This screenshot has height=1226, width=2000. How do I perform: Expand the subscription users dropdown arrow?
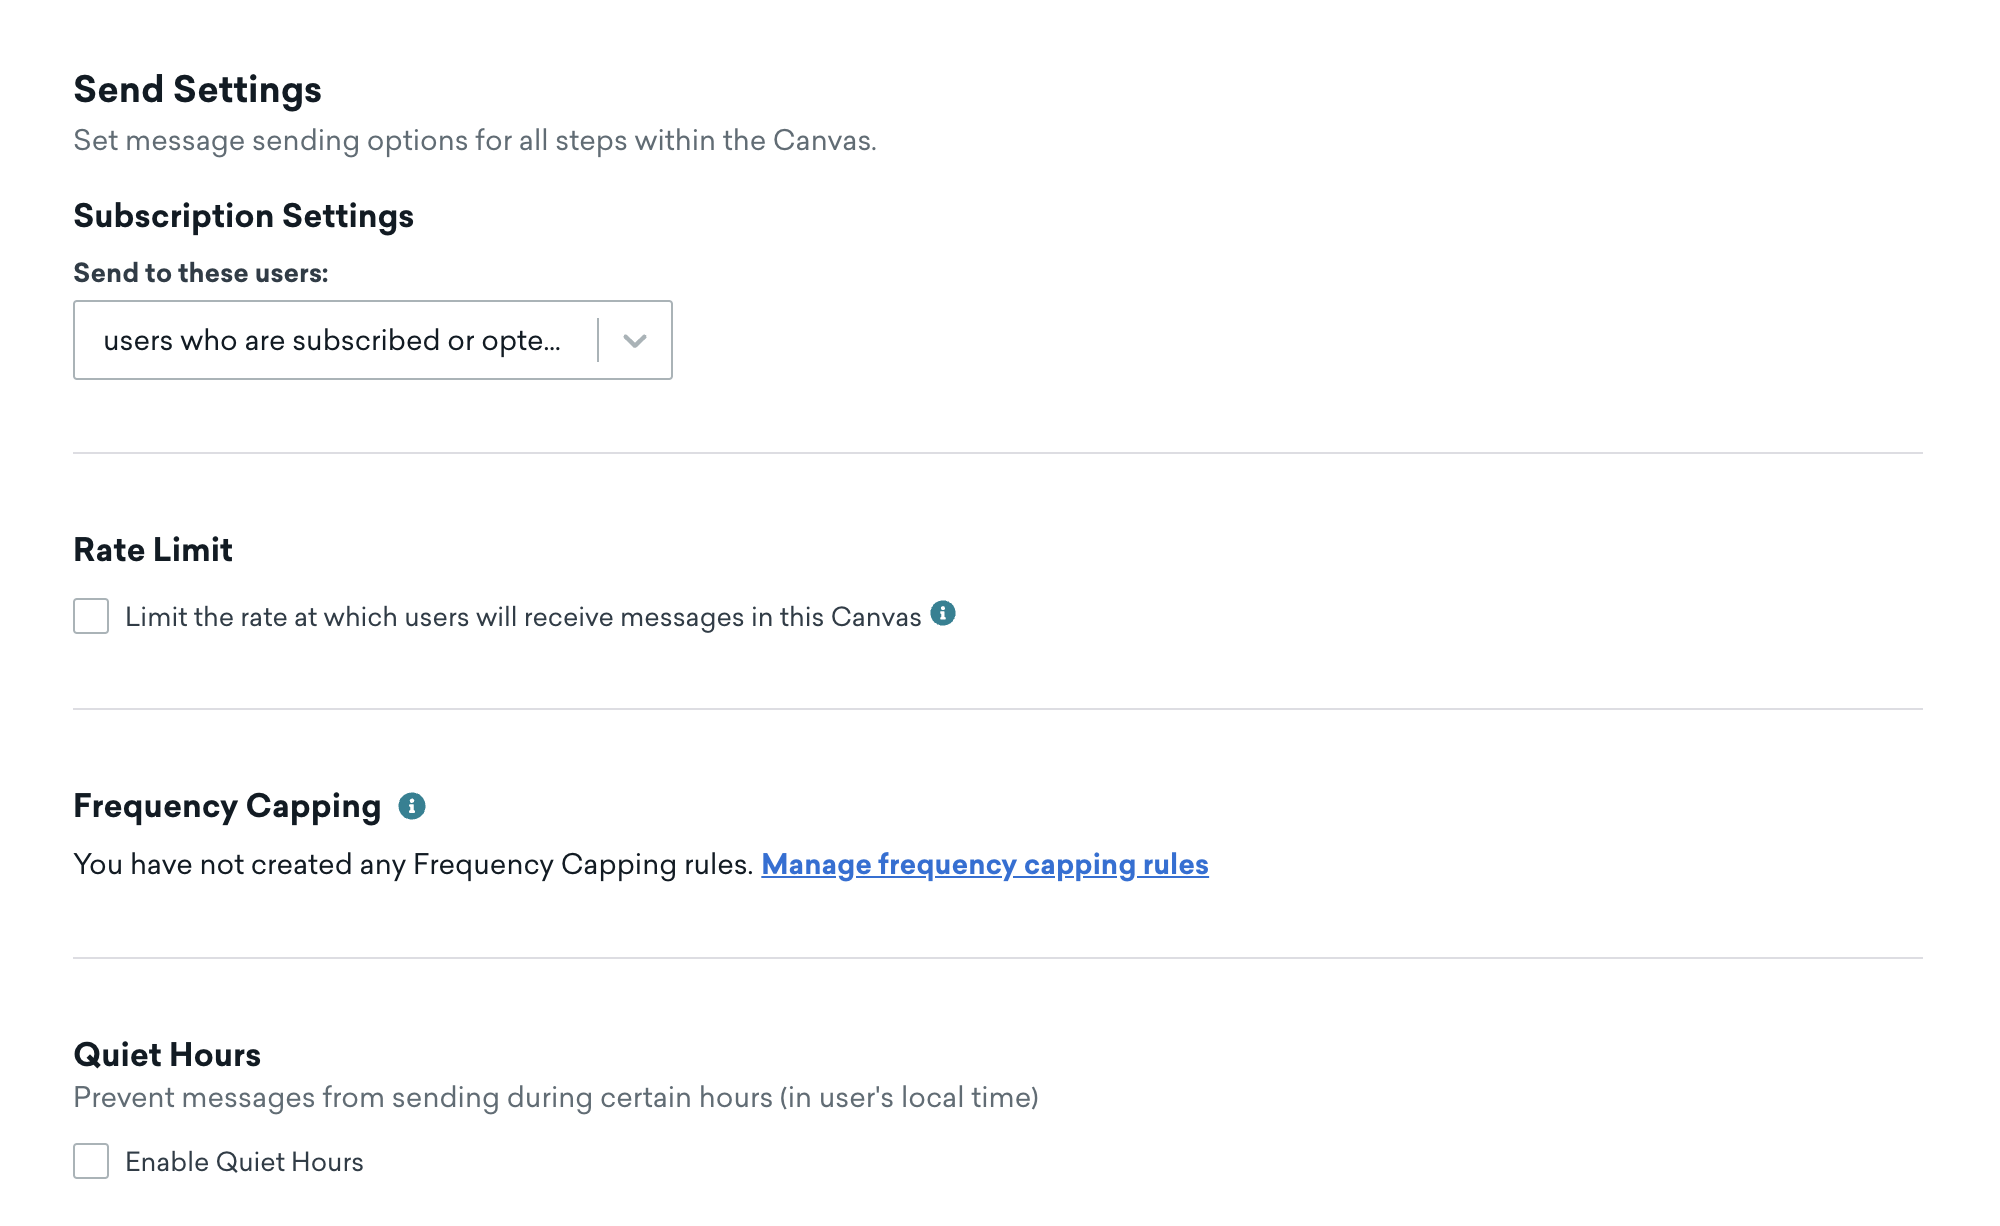633,340
